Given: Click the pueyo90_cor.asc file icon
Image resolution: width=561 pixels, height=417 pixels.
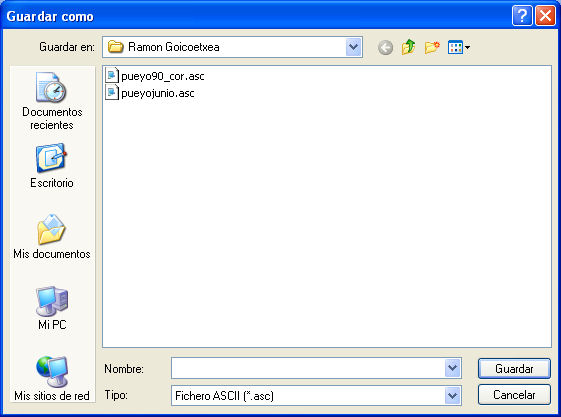Looking at the screenshot, I should tap(112, 76).
